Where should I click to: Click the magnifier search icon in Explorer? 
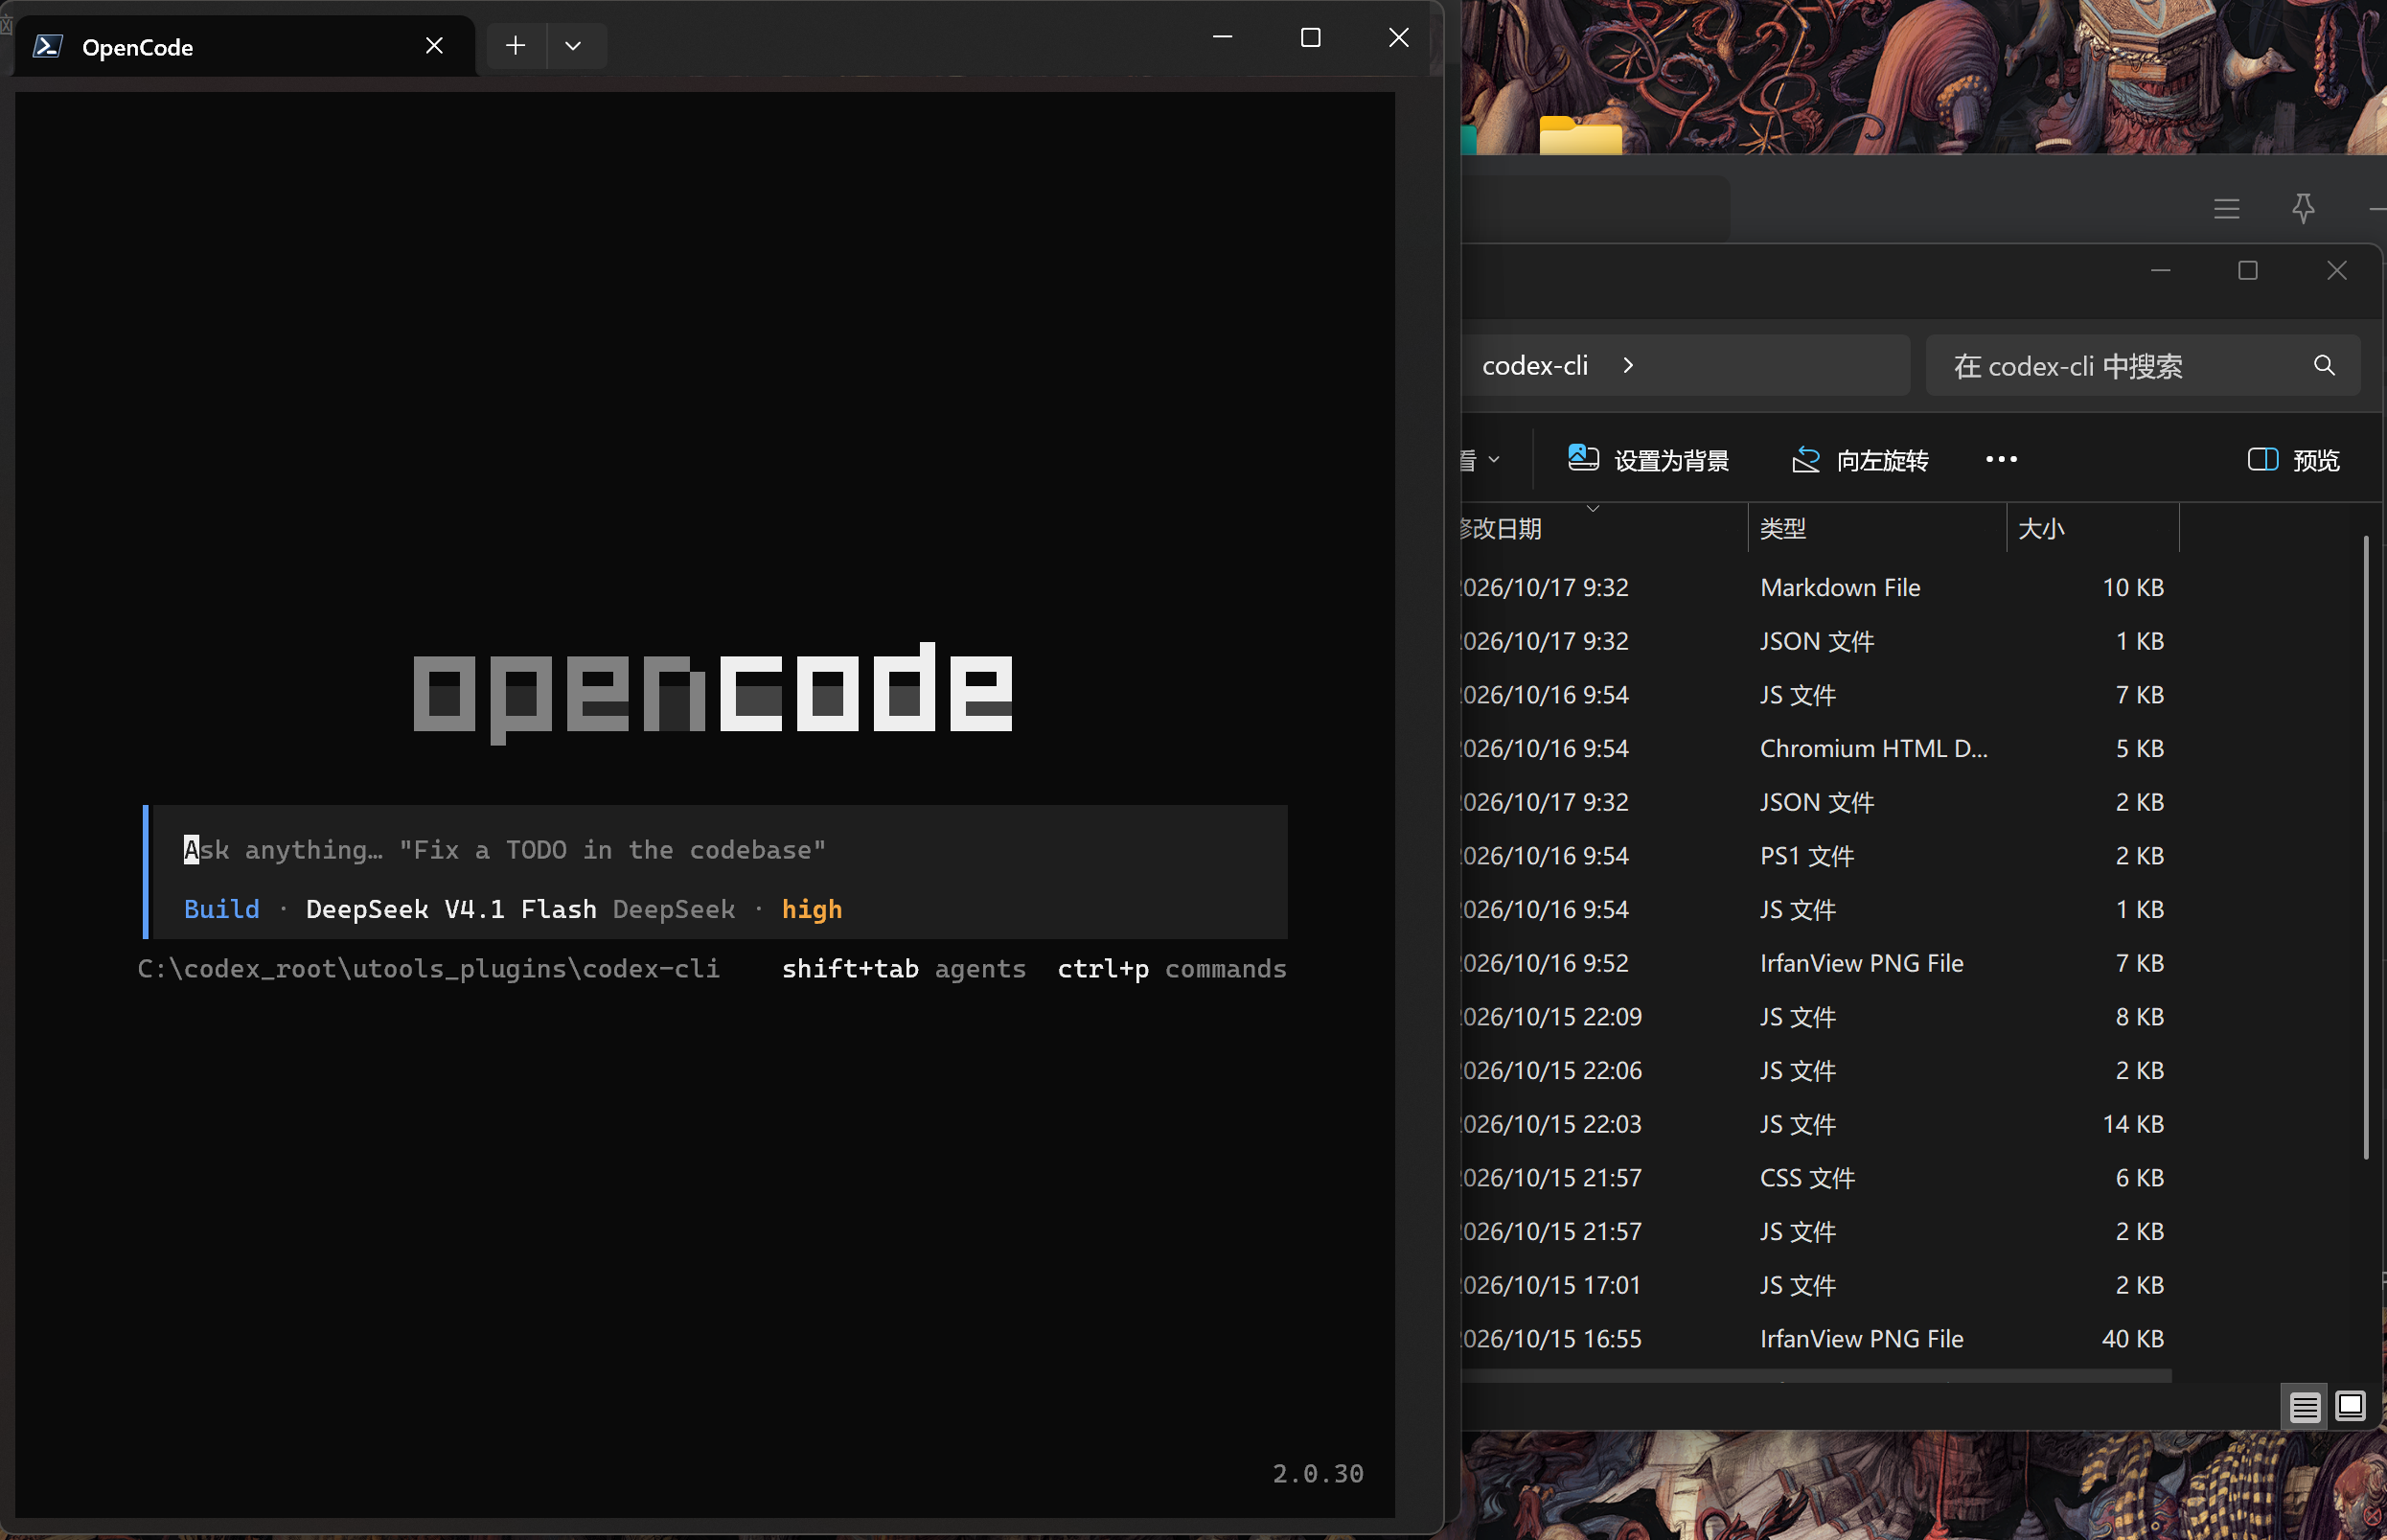point(2324,366)
